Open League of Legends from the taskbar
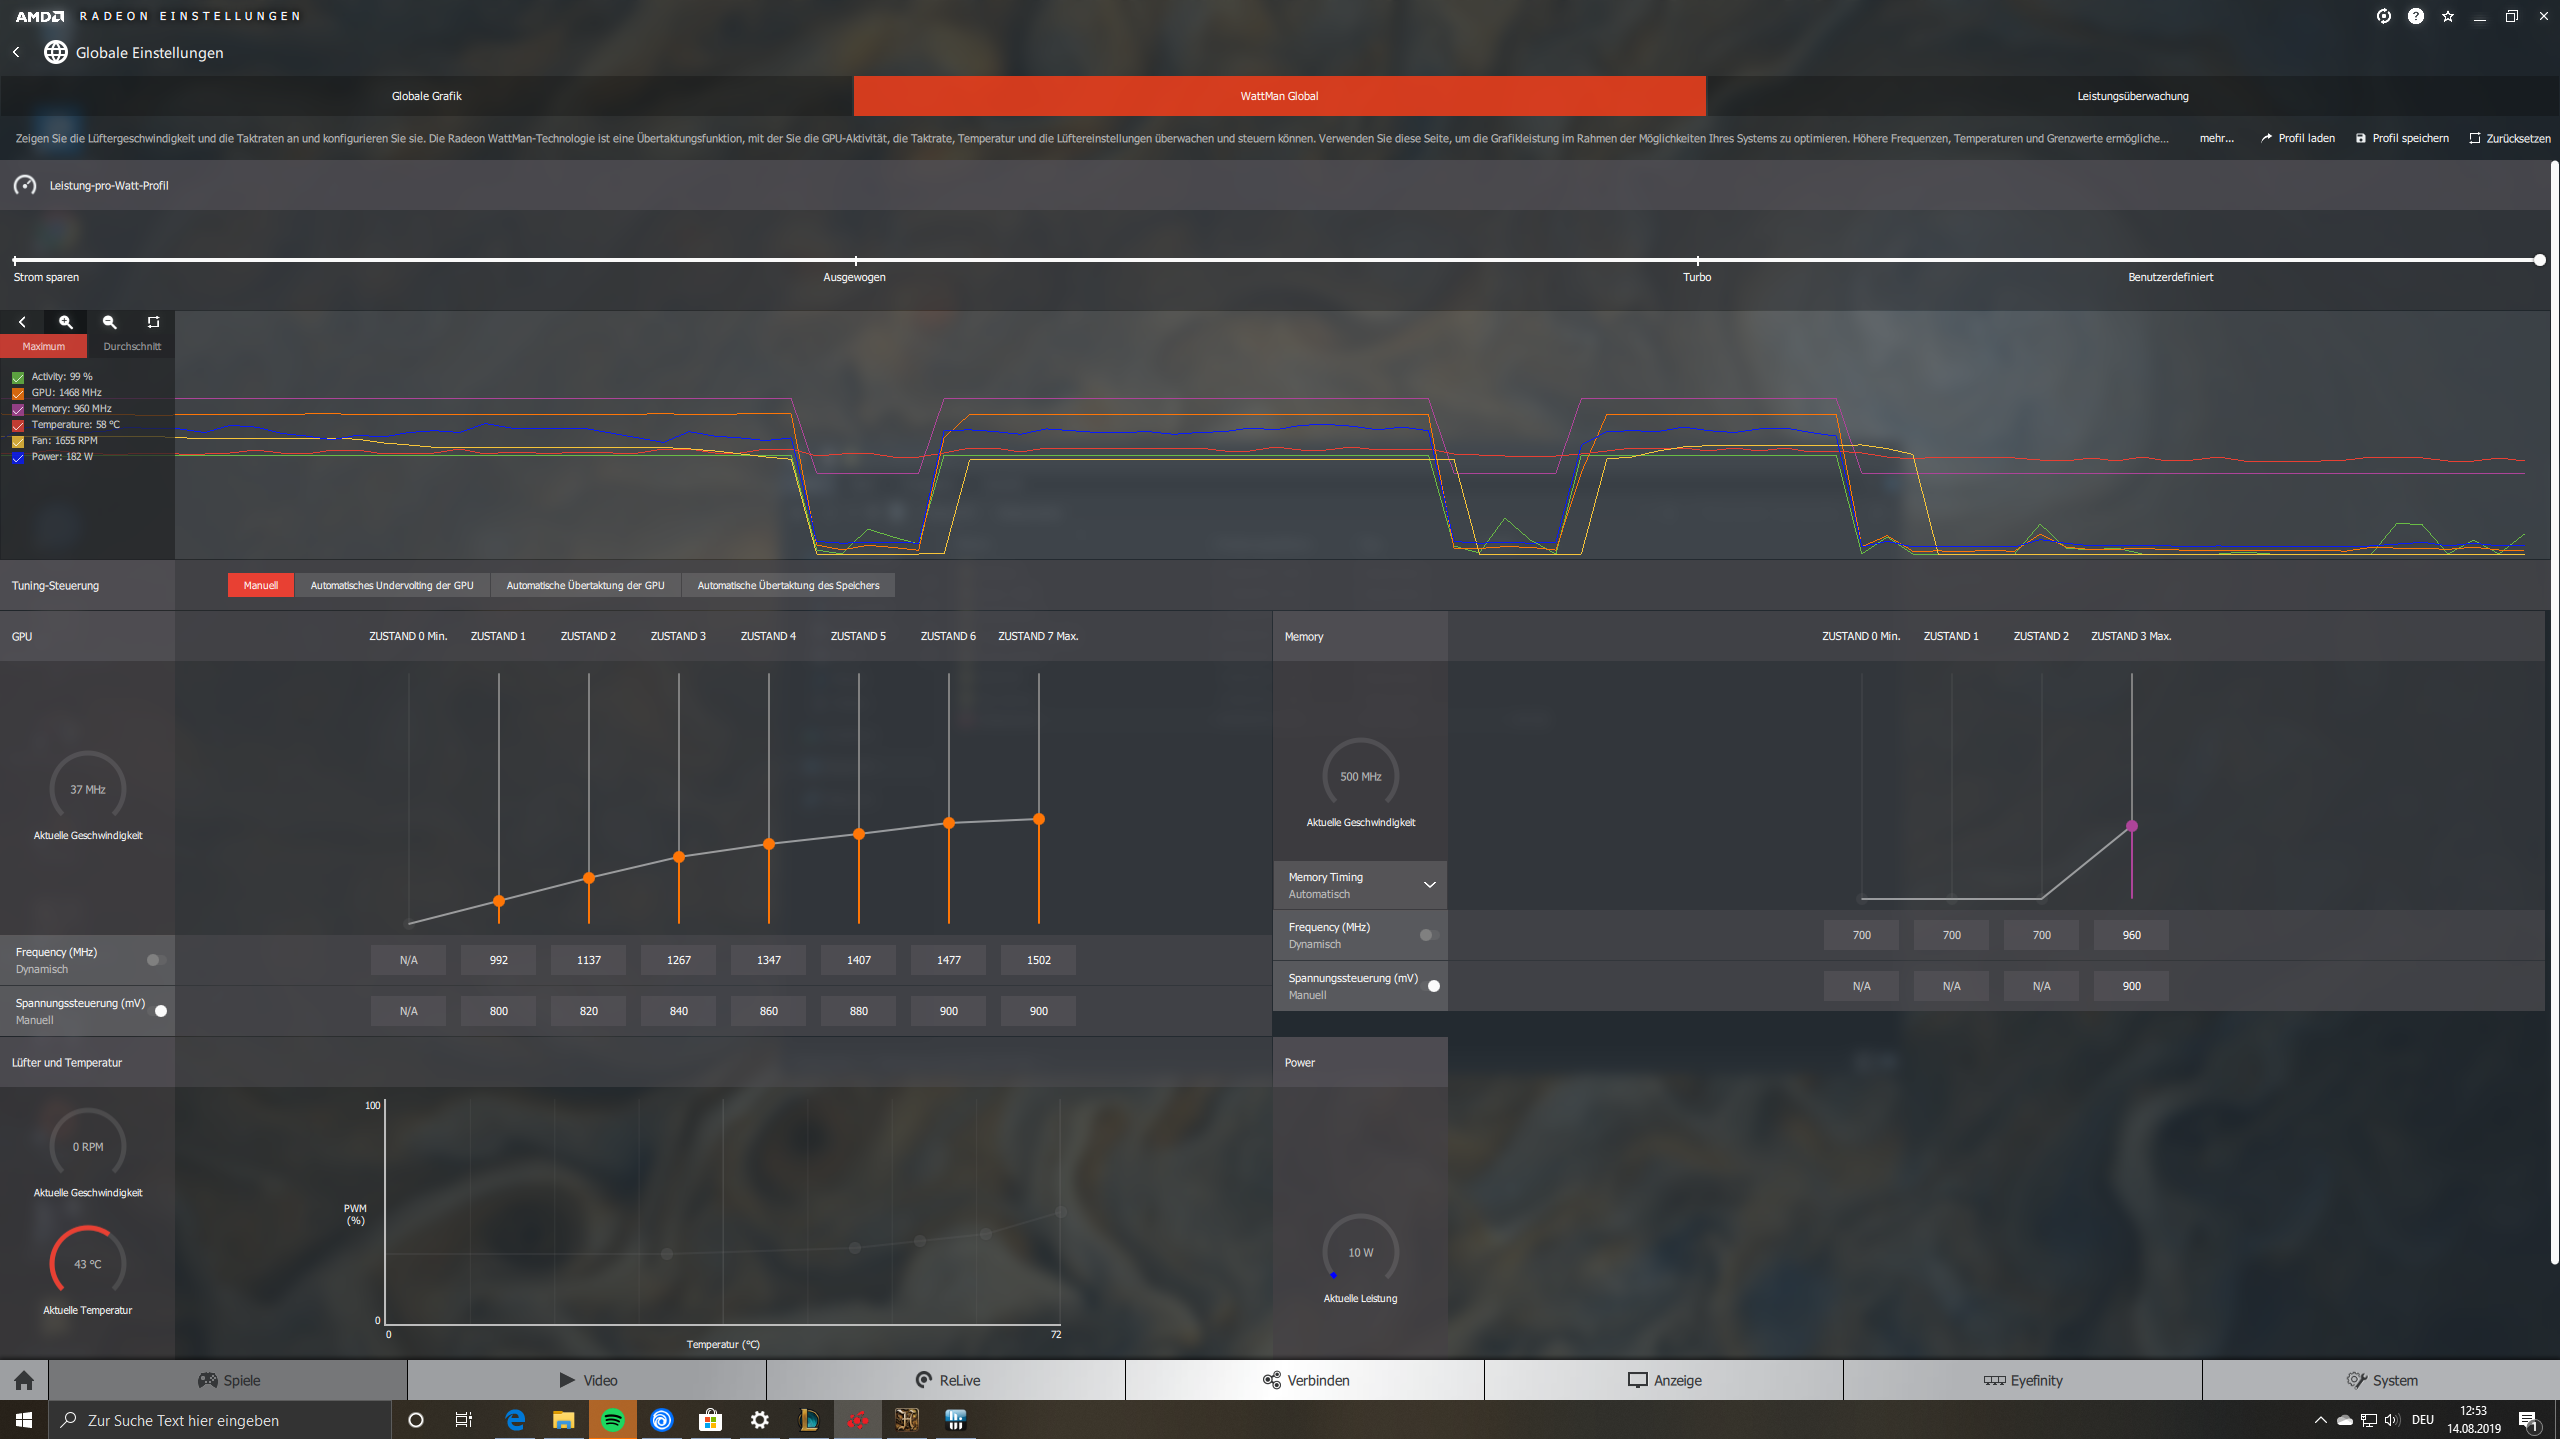 [x=809, y=1420]
